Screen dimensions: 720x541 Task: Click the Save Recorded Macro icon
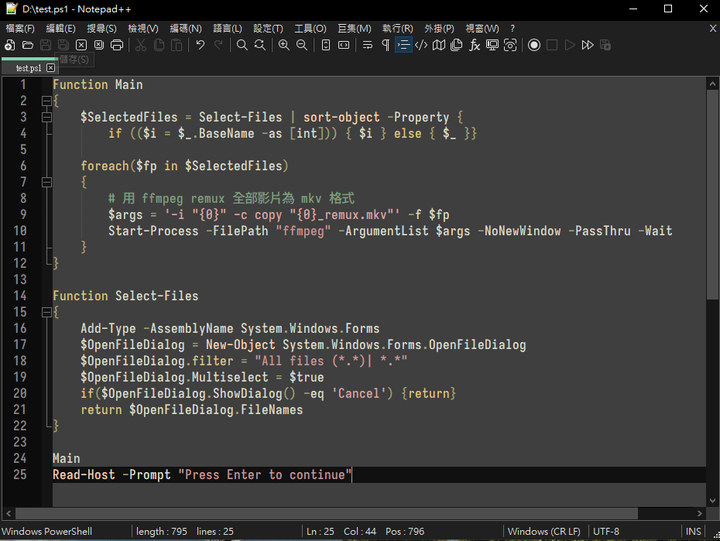(x=606, y=45)
